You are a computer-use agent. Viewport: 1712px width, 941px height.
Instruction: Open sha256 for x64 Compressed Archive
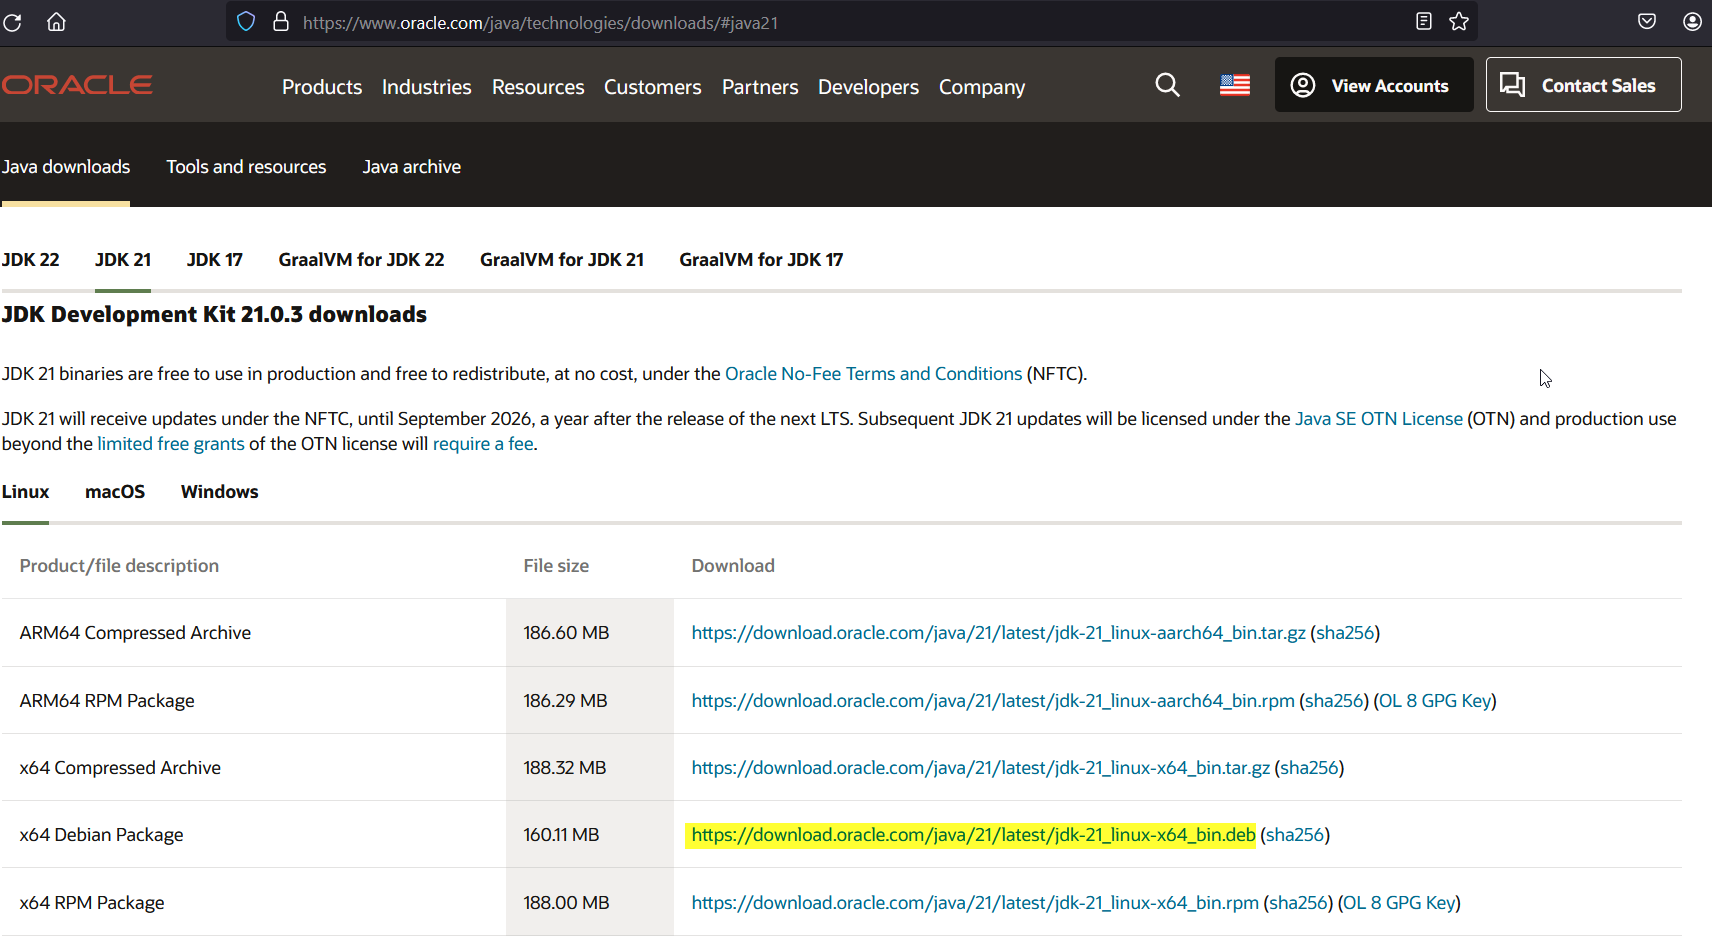(1309, 768)
